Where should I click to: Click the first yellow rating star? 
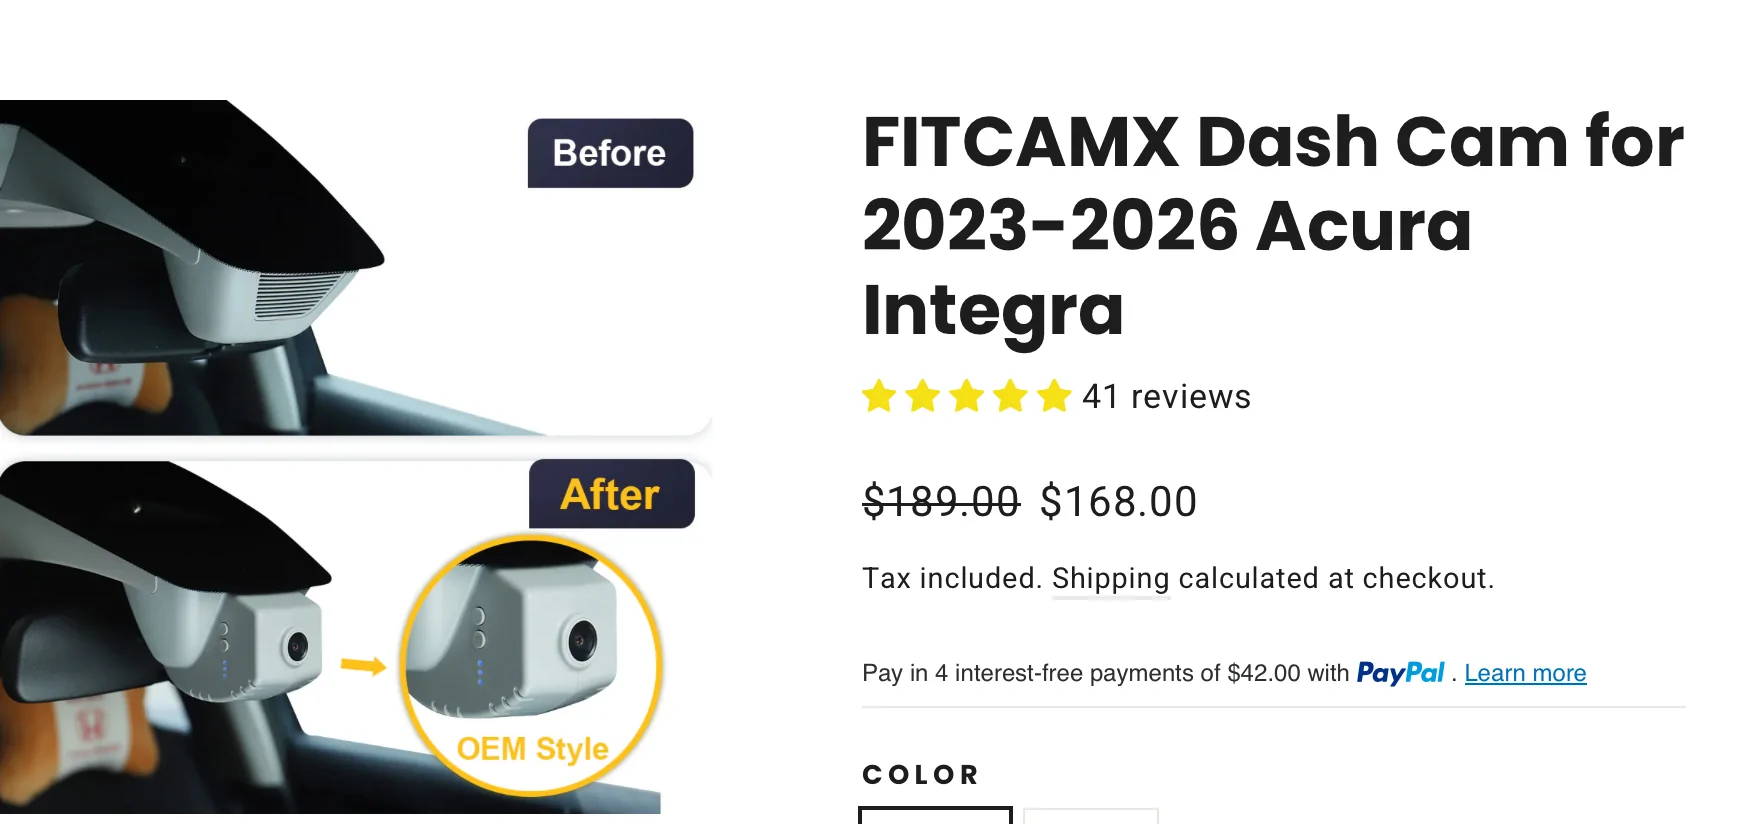[x=879, y=397]
